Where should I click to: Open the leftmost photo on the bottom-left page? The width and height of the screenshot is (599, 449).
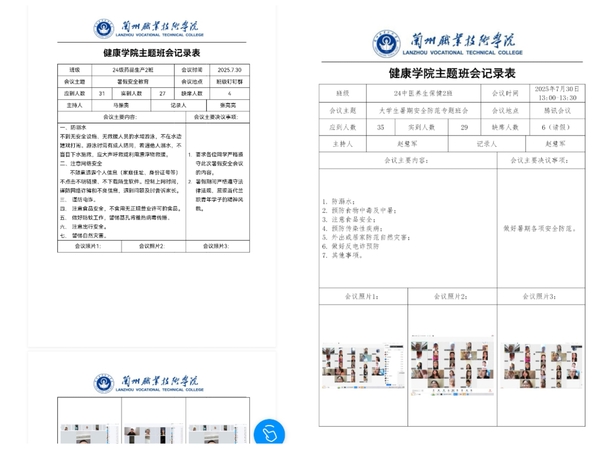pos(89,433)
